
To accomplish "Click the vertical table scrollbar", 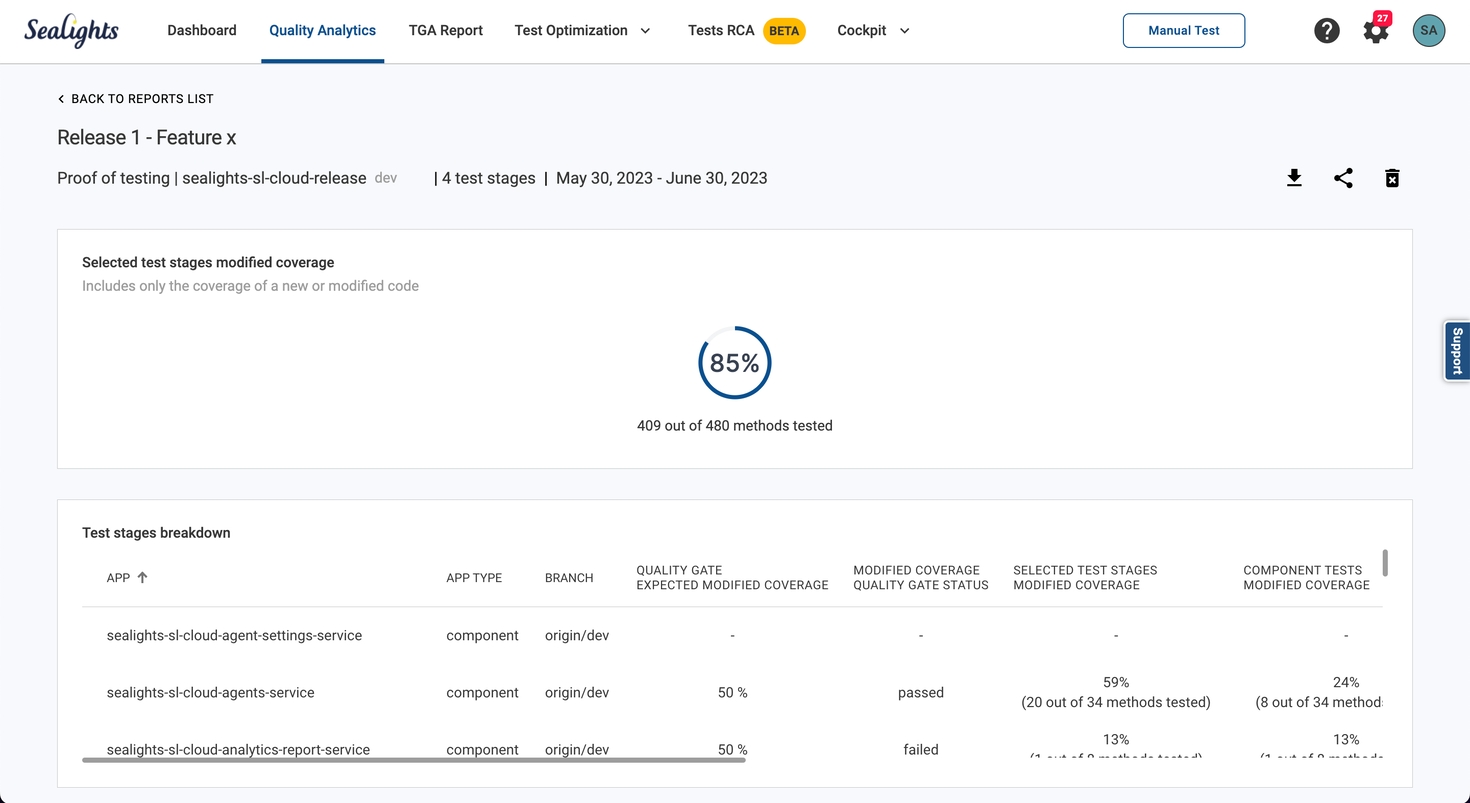I will [1385, 563].
